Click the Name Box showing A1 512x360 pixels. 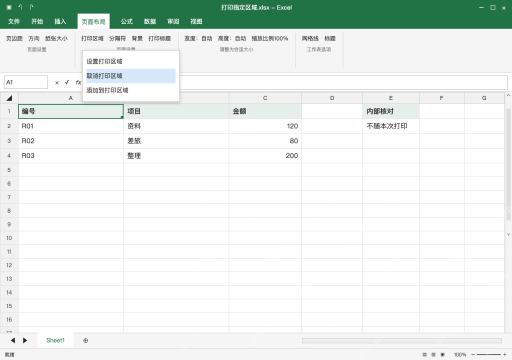26,82
